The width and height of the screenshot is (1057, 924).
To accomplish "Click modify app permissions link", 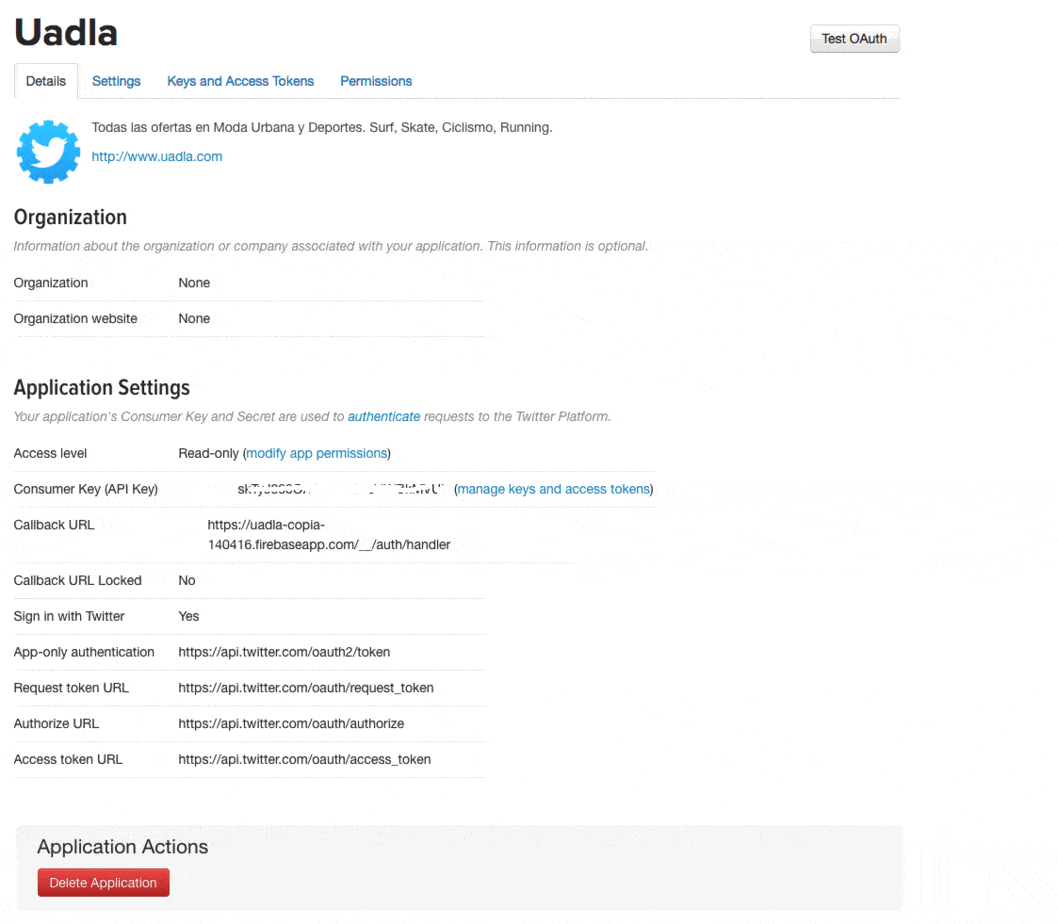I will [x=316, y=453].
